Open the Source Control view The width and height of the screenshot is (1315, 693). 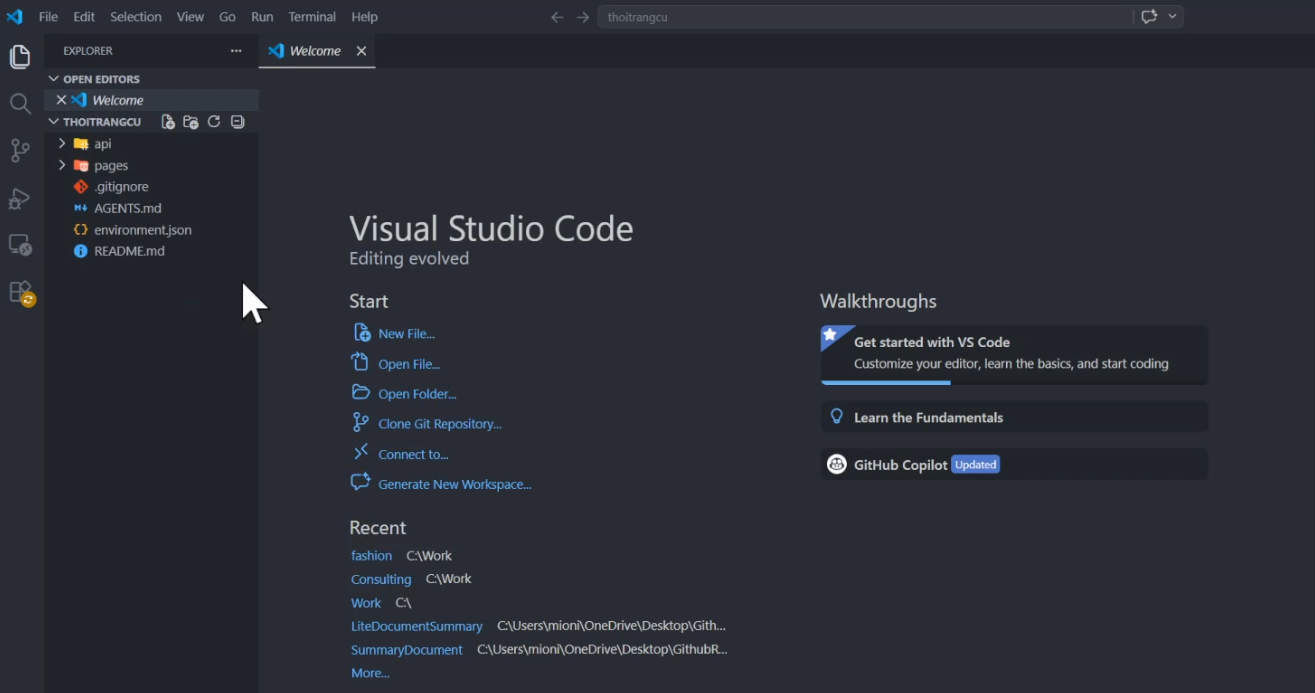[20, 151]
